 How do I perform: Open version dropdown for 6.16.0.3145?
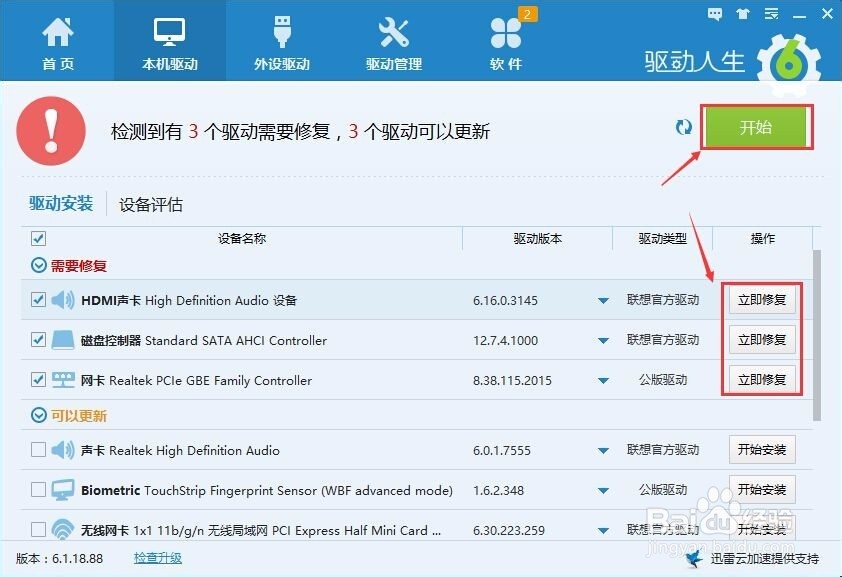point(603,301)
